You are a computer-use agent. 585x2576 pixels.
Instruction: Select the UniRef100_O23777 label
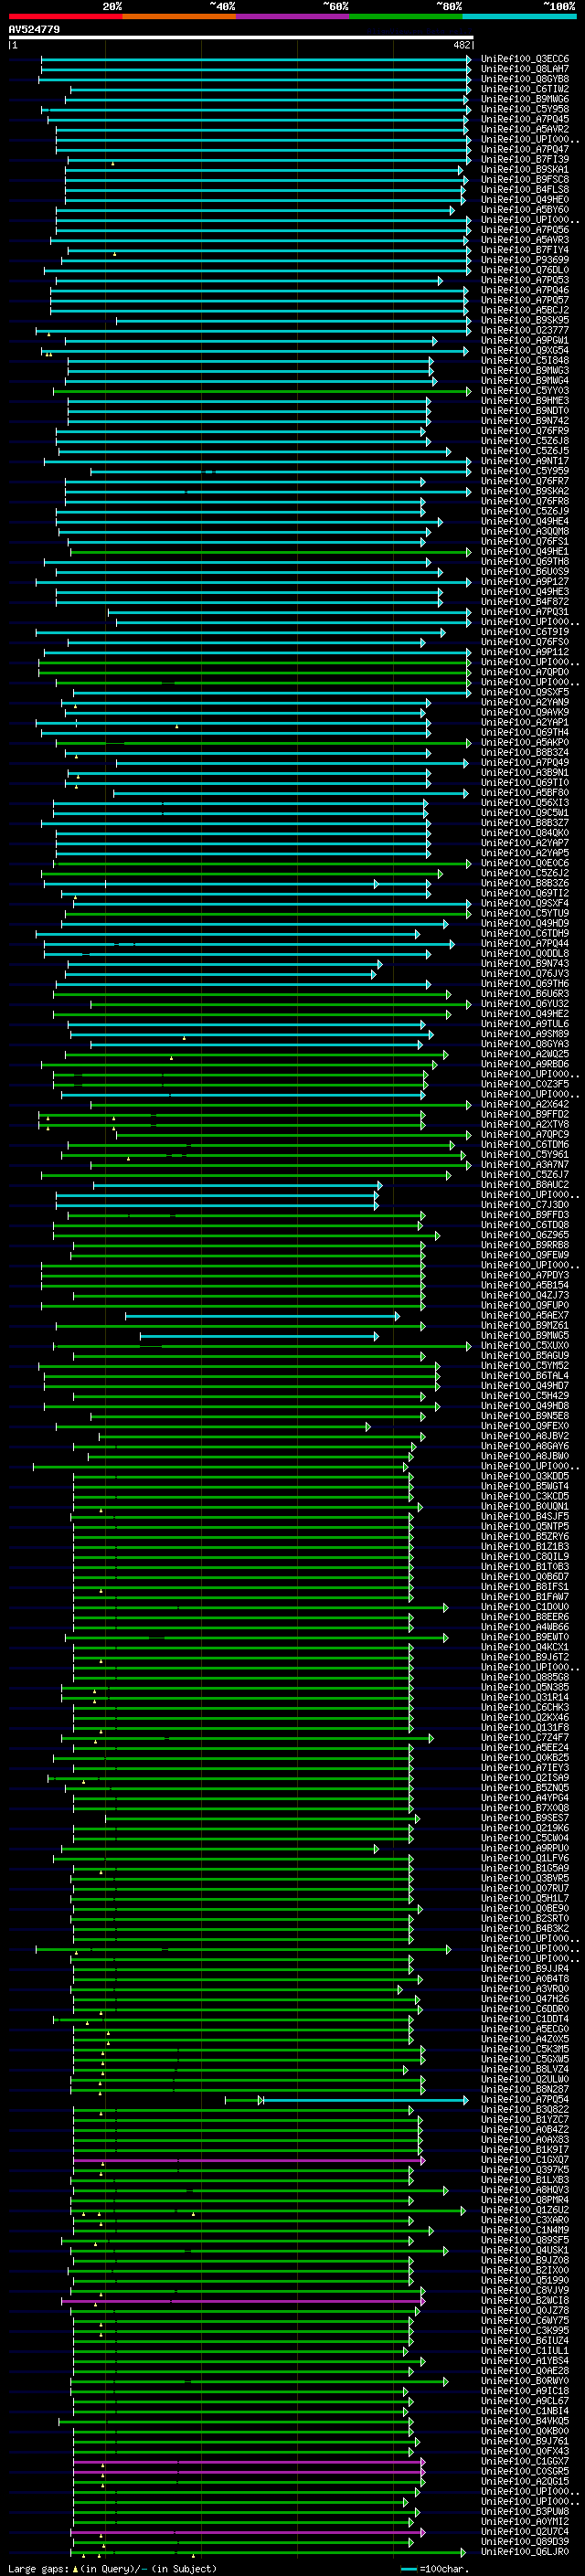click(x=525, y=330)
